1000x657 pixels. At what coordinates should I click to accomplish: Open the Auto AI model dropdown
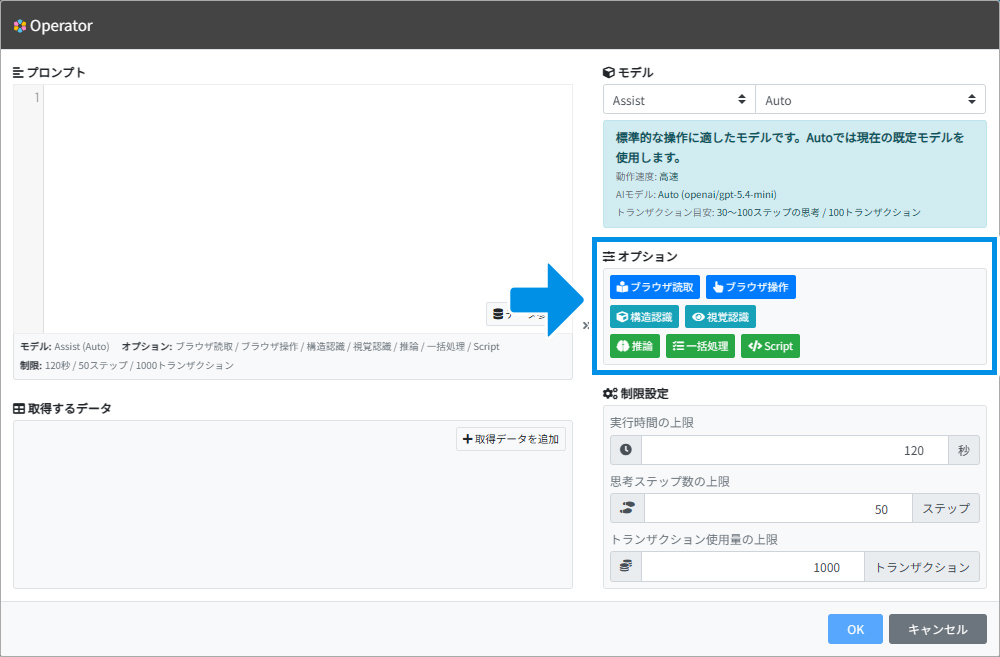(x=871, y=100)
